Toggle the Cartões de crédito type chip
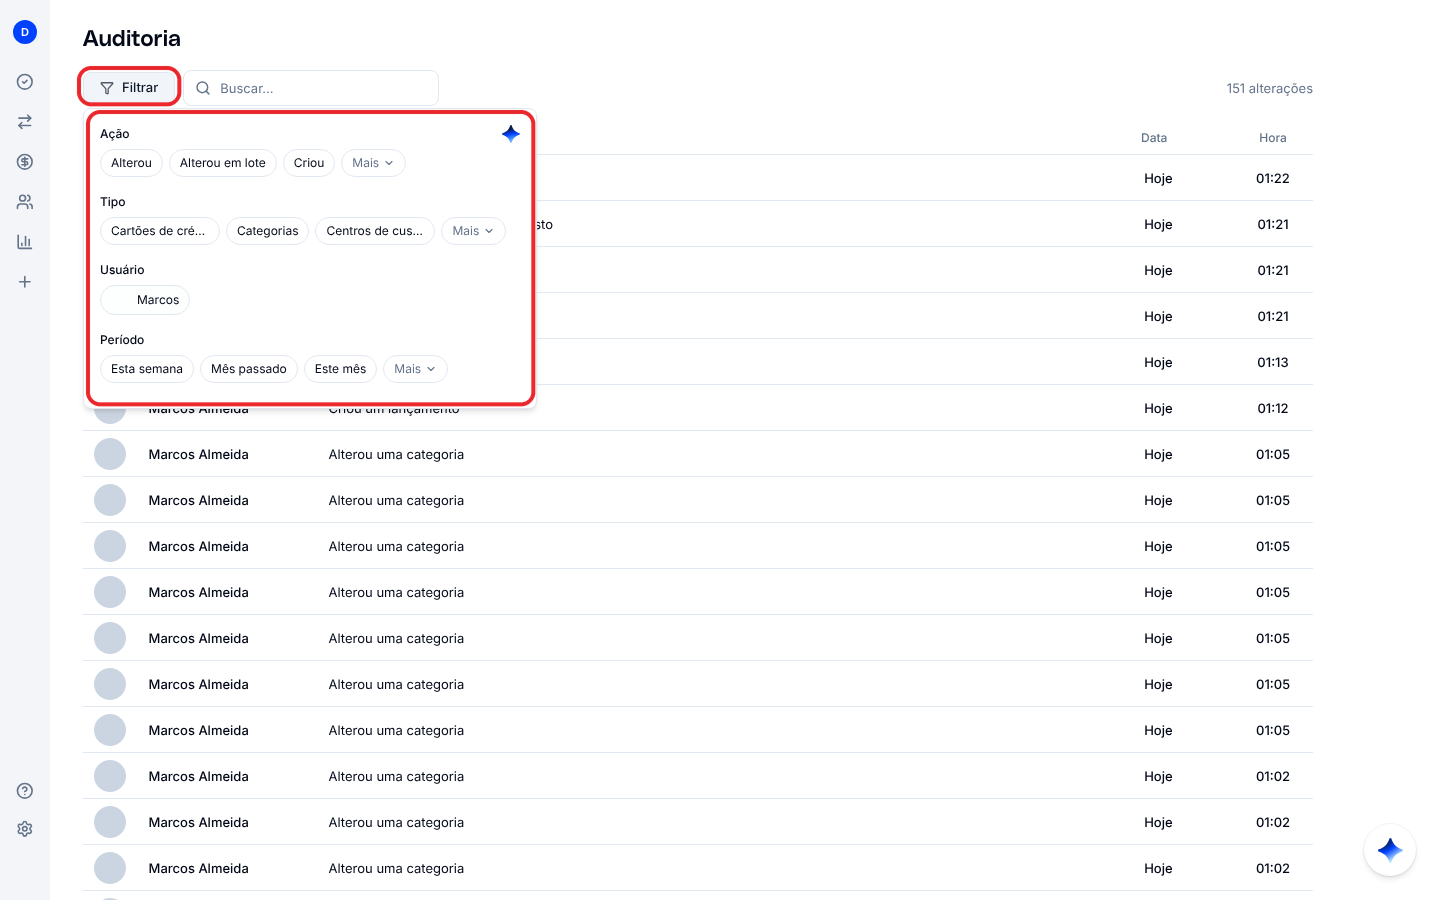 (159, 231)
